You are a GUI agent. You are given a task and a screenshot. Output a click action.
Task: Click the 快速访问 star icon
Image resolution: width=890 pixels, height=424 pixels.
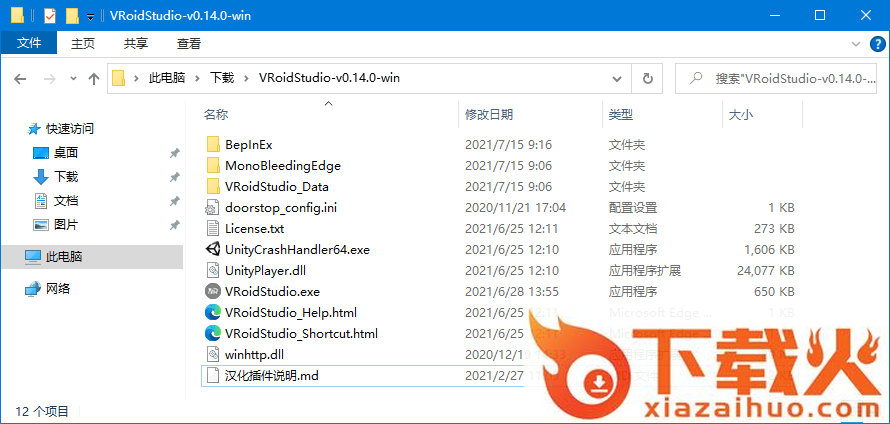[34, 129]
